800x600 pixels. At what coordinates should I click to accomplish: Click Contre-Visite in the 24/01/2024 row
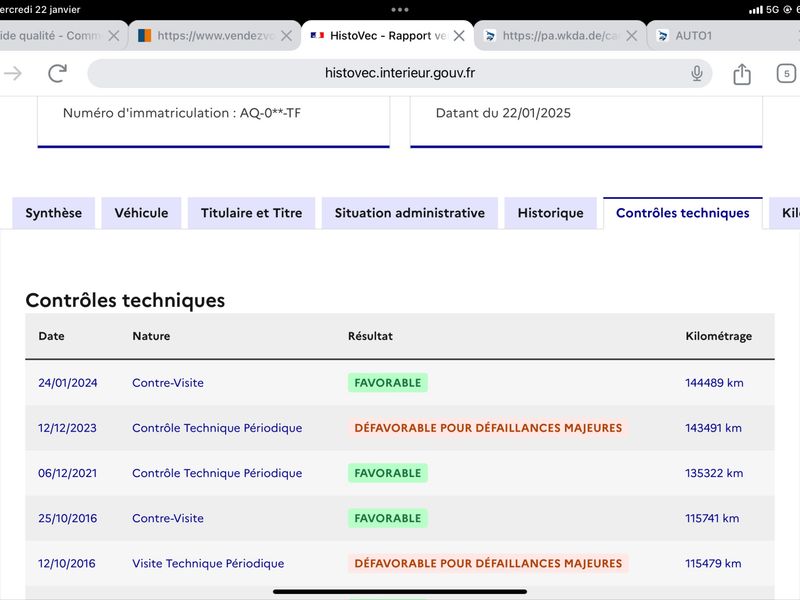point(168,383)
